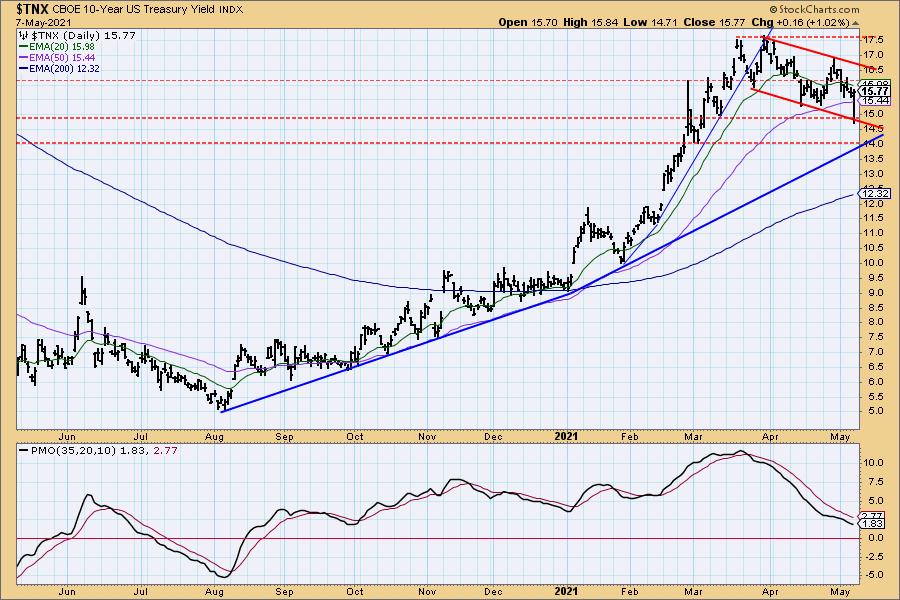900x600 pixels.
Task: Click the 'Dec' label under the PMO panel
Action: (x=493, y=592)
